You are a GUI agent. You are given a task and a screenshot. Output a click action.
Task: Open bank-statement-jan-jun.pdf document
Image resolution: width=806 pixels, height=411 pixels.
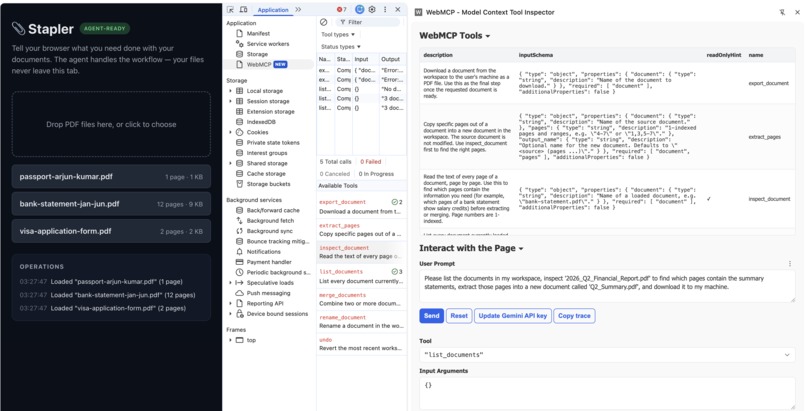pos(111,204)
